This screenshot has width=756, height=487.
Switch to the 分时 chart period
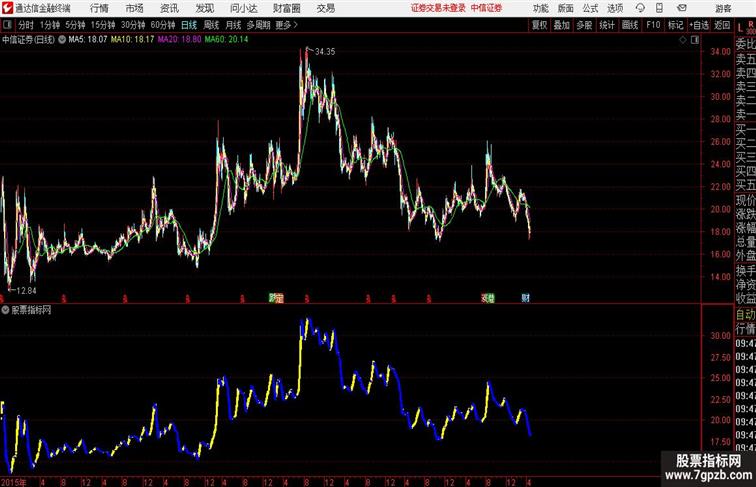click(26, 25)
